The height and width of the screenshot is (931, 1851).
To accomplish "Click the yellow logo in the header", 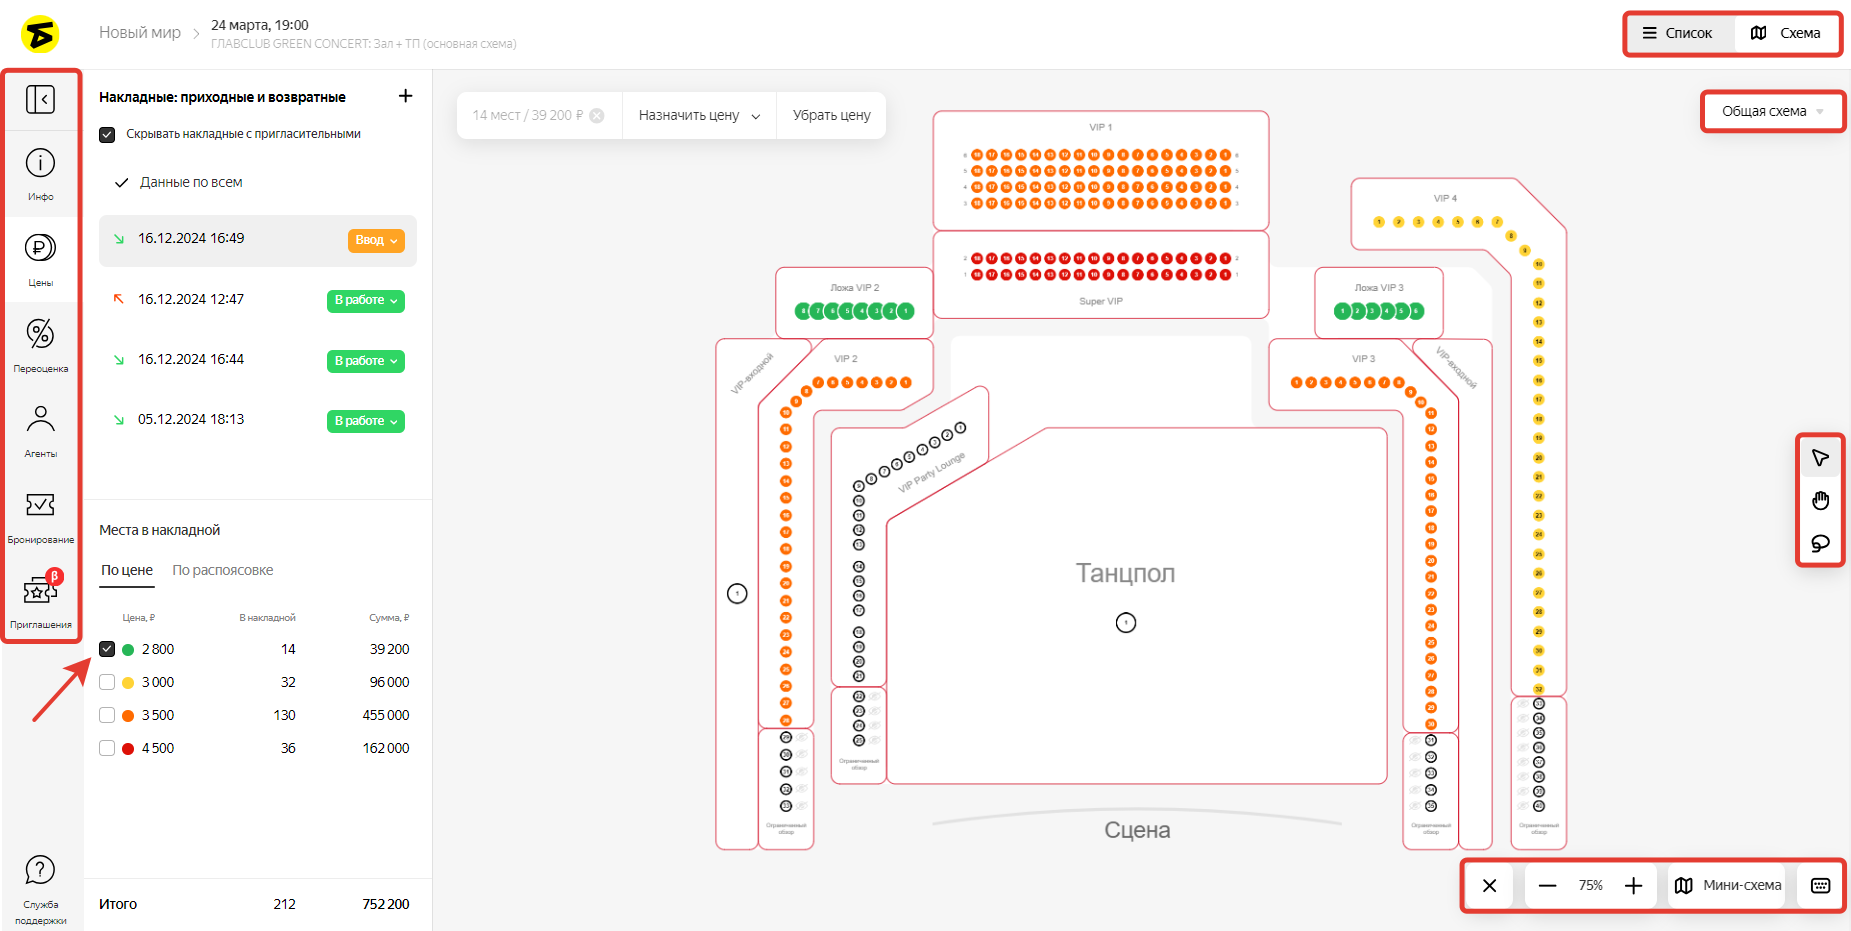I will coord(40,35).
